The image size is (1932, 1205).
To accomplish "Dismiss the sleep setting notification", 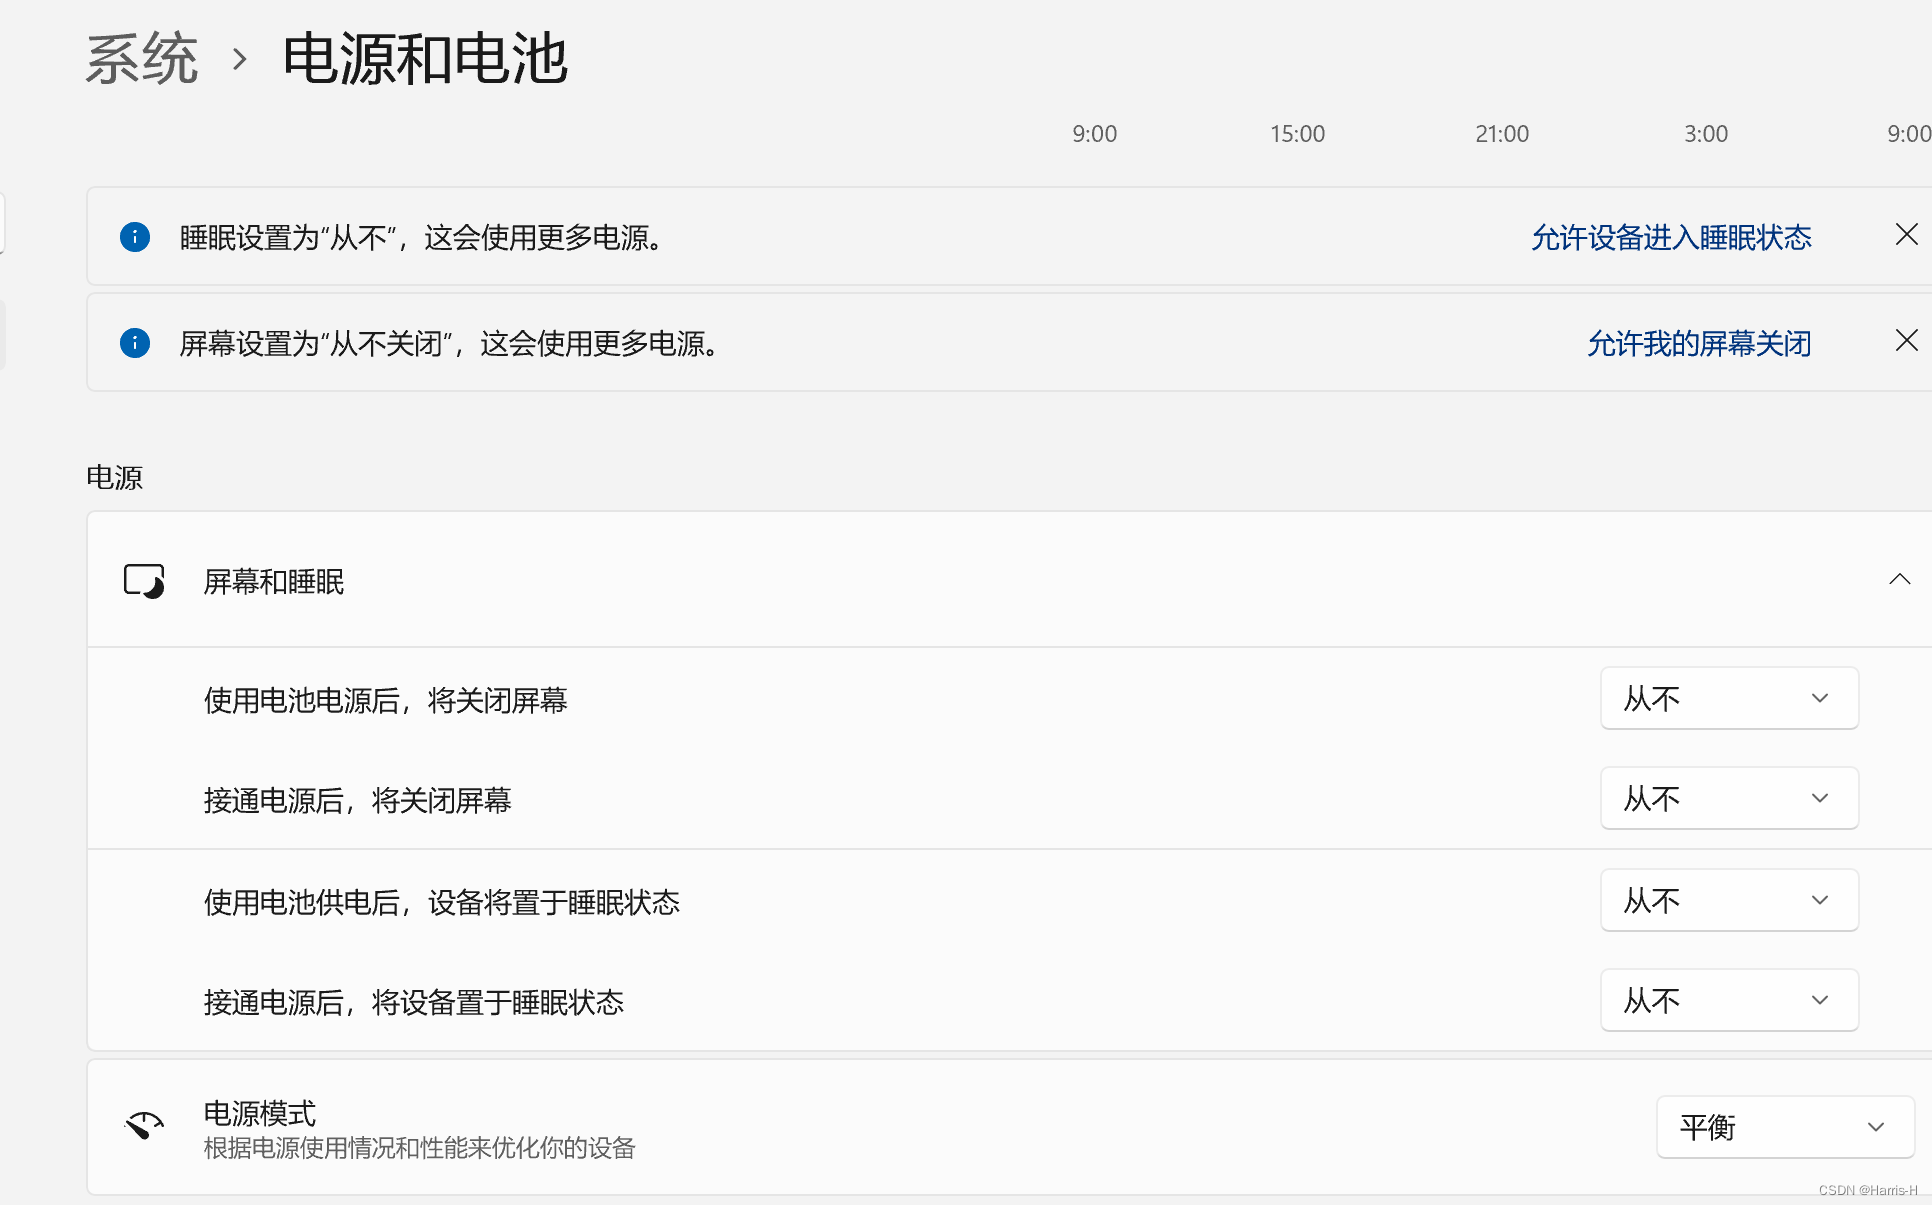I will [x=1906, y=235].
